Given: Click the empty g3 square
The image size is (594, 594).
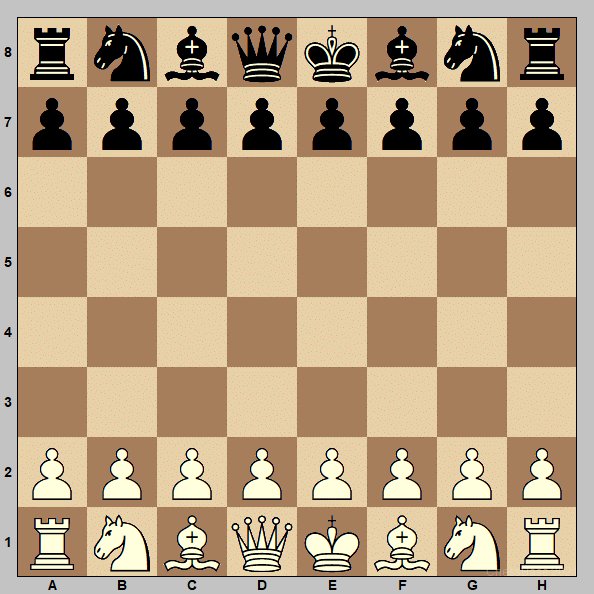Looking at the screenshot, I should click(472, 403).
